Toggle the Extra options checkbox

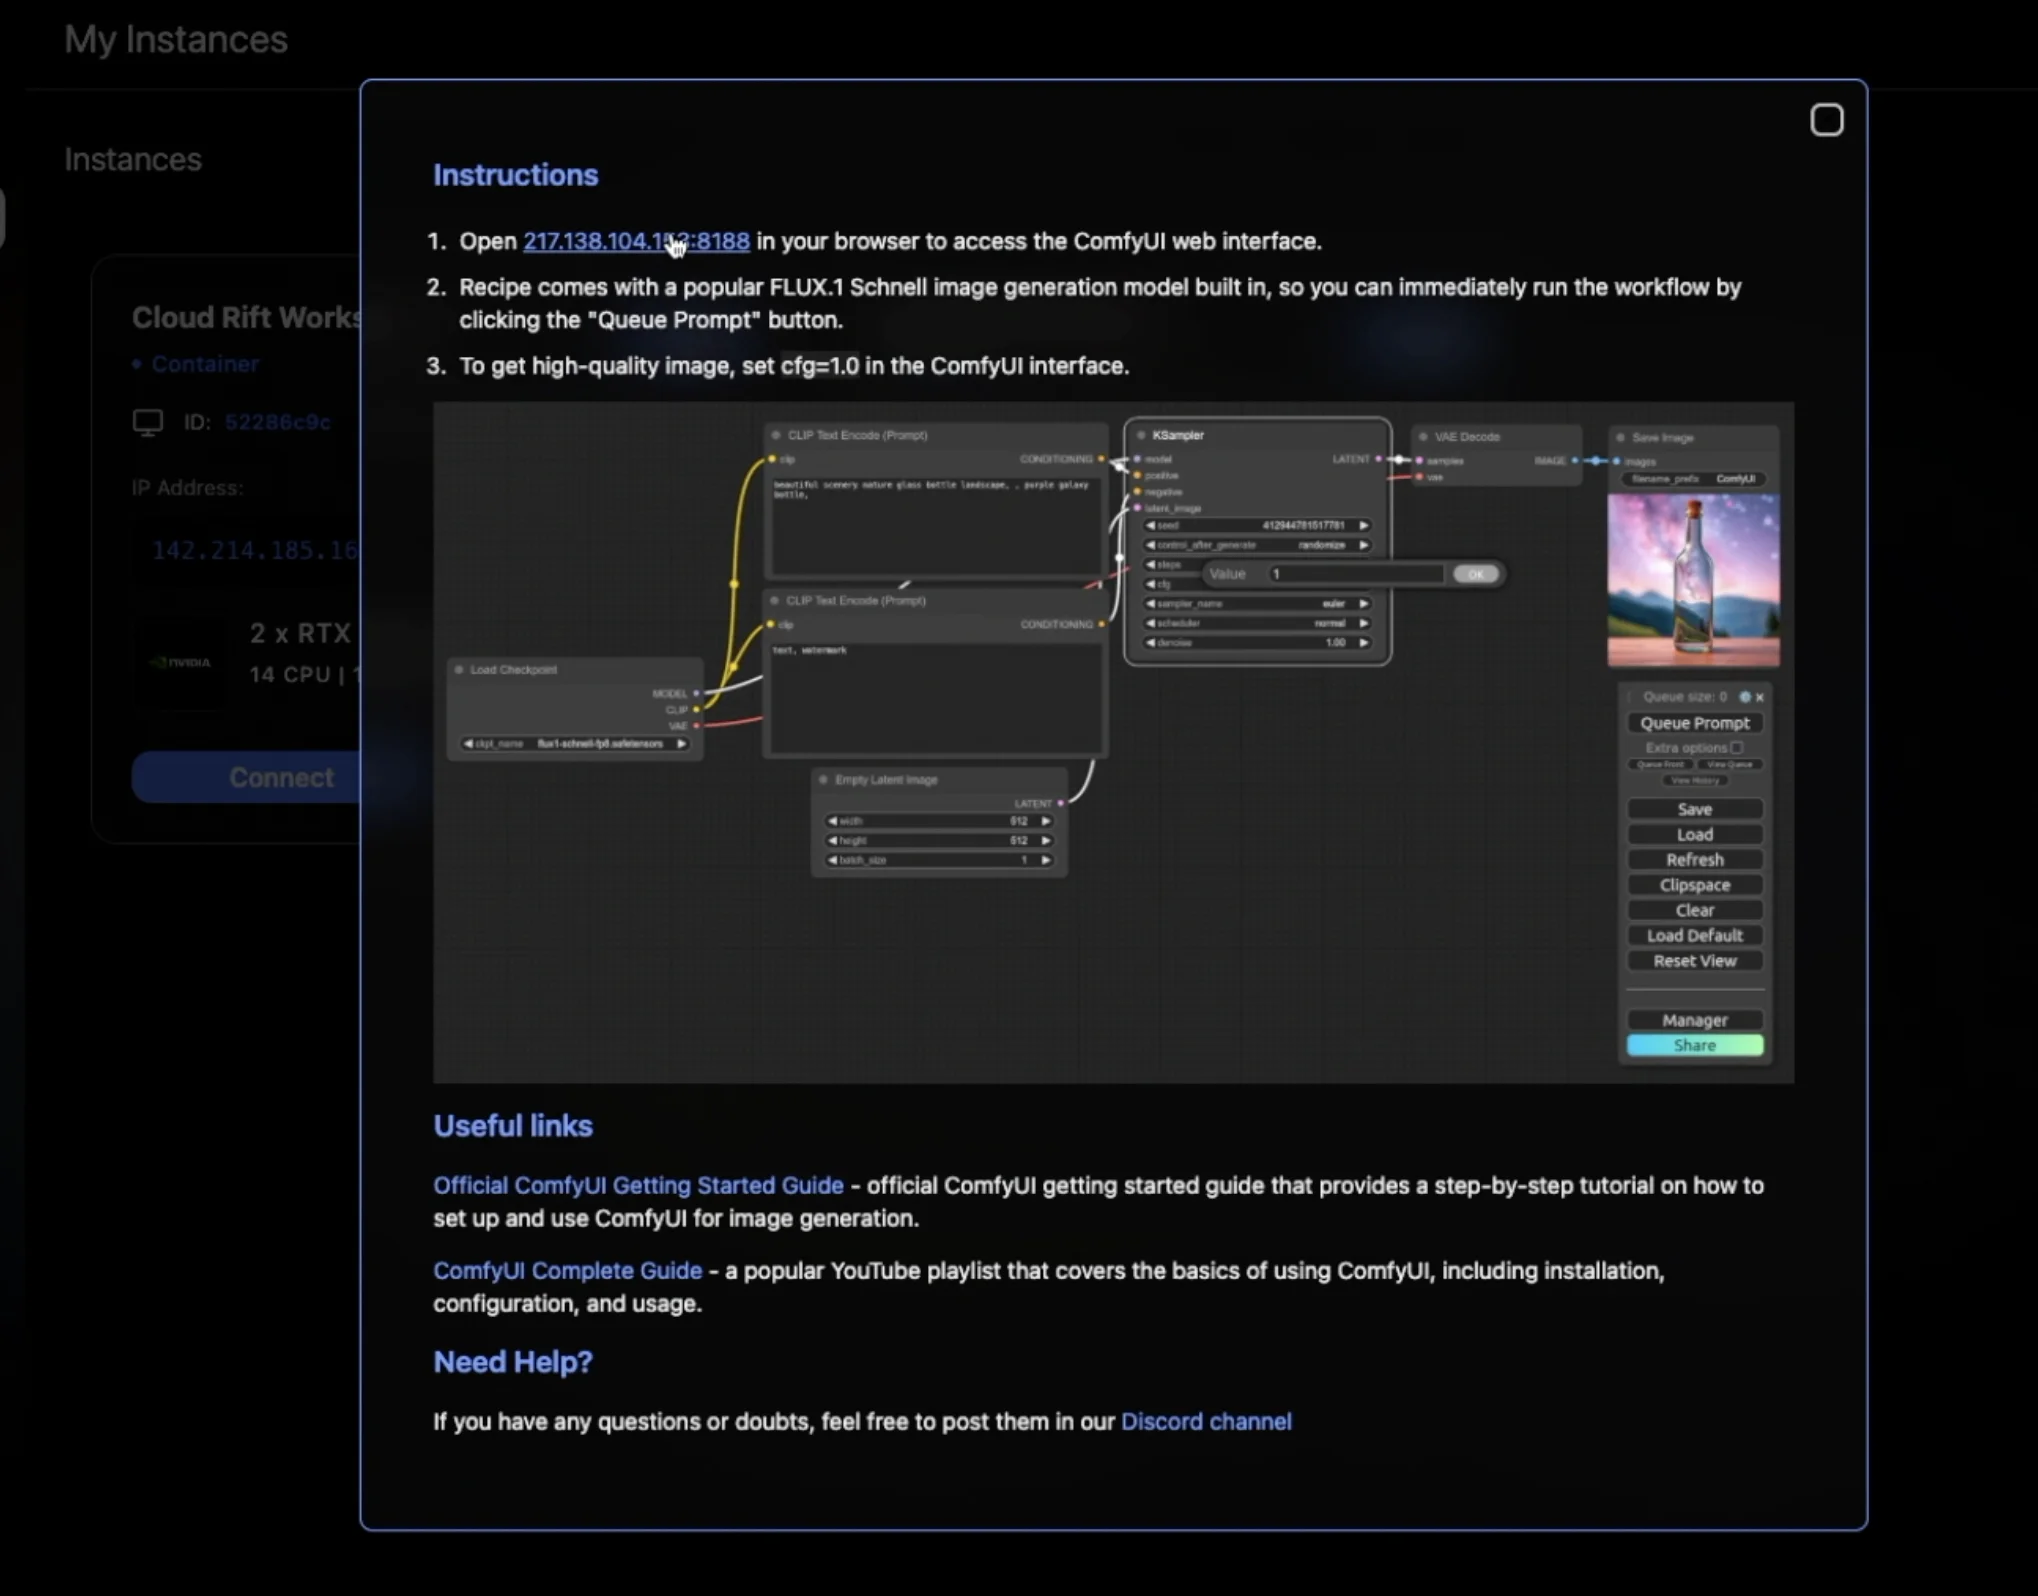point(1737,747)
